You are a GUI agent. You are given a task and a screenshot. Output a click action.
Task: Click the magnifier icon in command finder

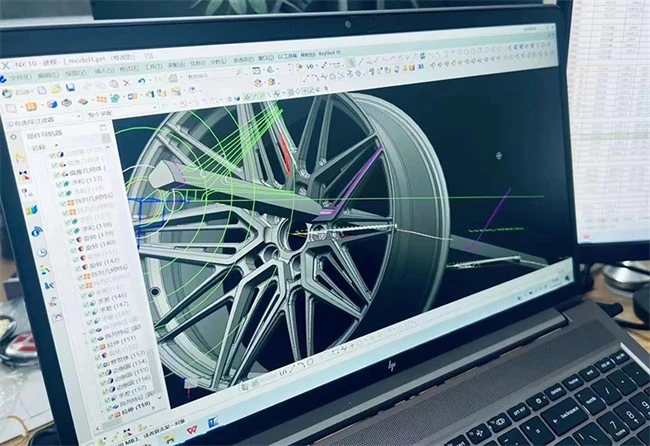pyautogui.click(x=239, y=73)
